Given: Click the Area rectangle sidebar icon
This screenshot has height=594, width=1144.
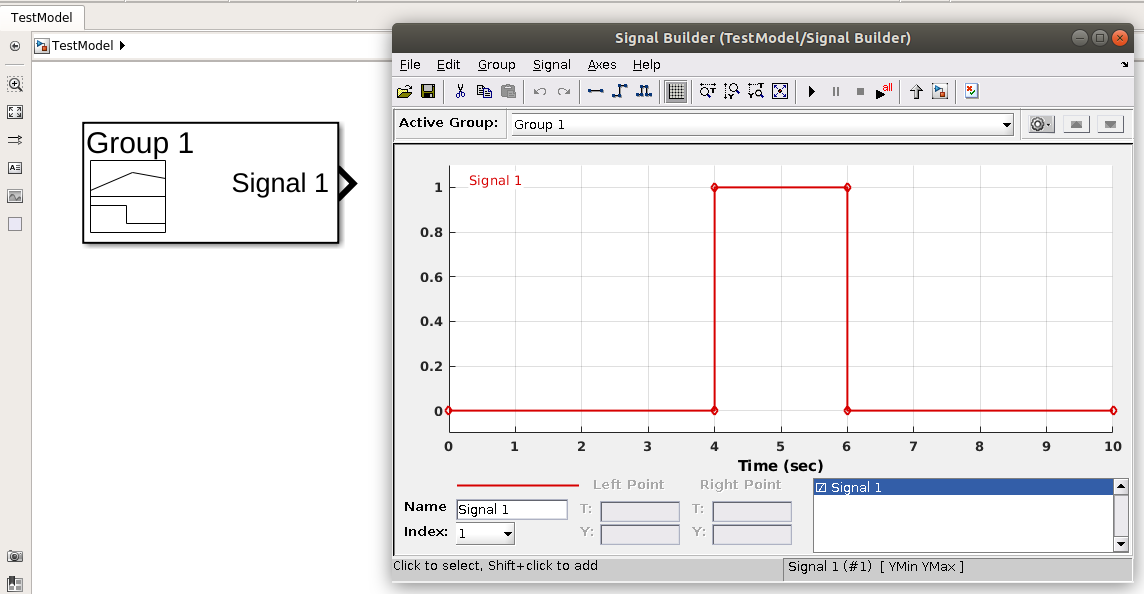Looking at the screenshot, I should tap(15, 224).
